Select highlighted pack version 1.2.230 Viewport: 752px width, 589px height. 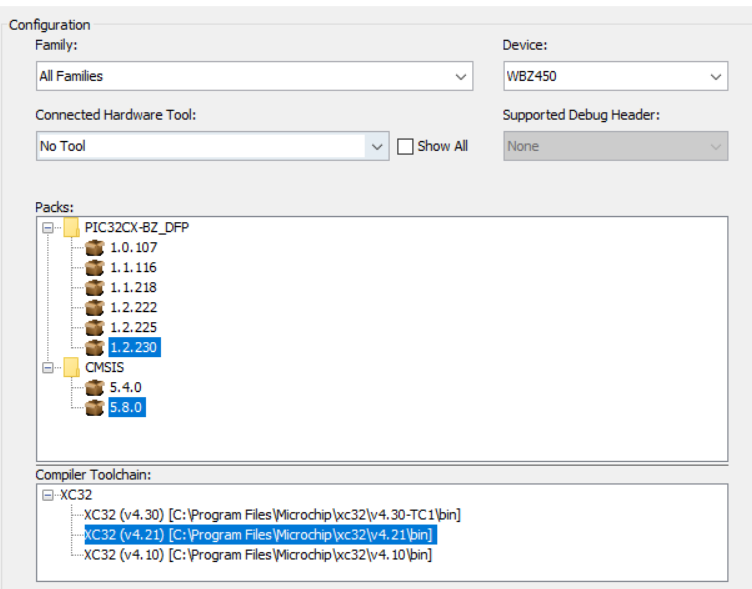(135, 347)
